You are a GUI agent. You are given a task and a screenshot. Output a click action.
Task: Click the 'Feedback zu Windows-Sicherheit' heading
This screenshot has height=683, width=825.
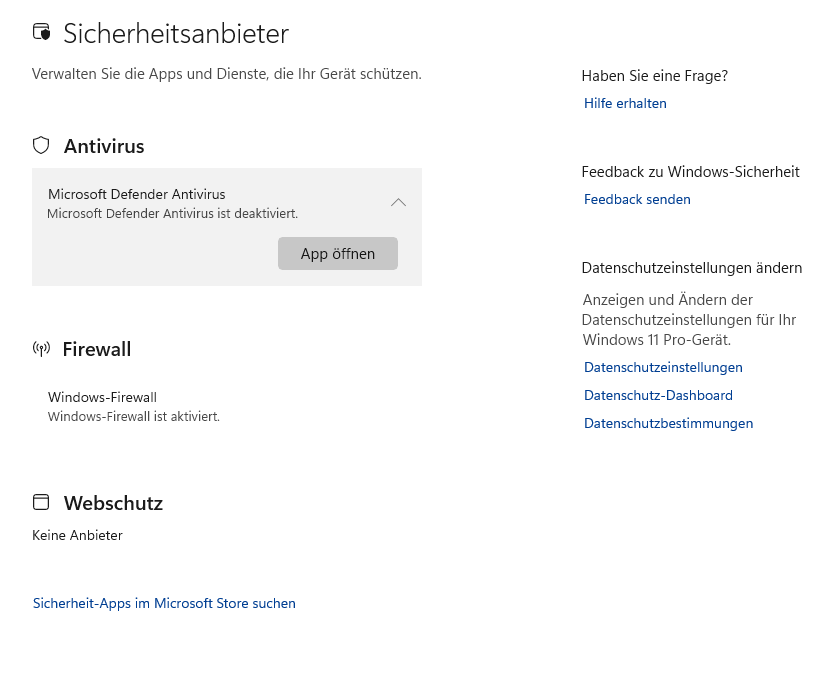690,172
